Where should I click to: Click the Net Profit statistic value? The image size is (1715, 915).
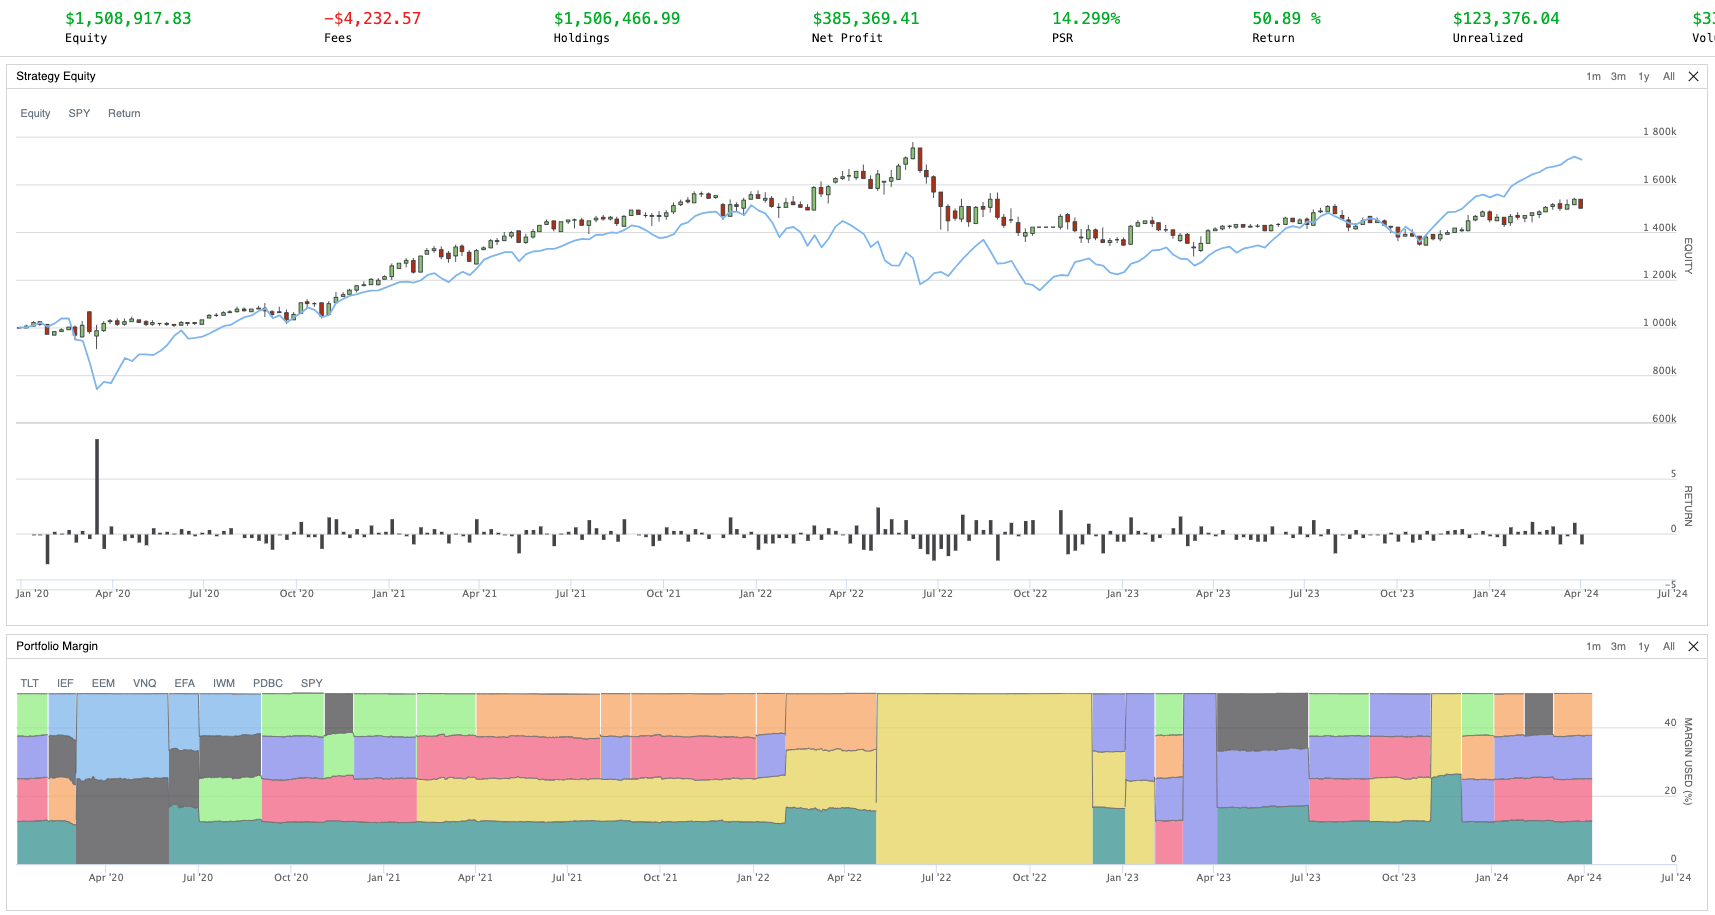pyautogui.click(x=865, y=19)
